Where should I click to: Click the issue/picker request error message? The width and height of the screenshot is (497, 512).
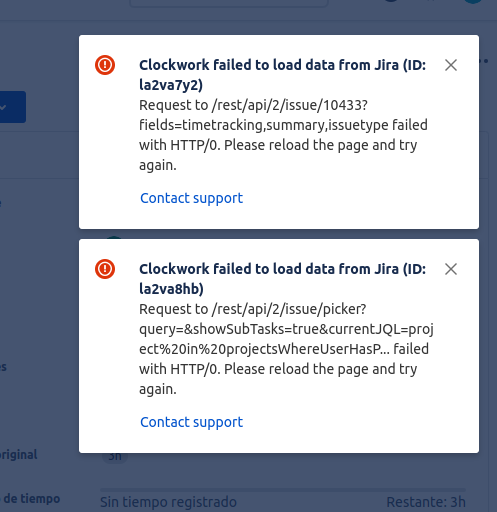[286, 349]
